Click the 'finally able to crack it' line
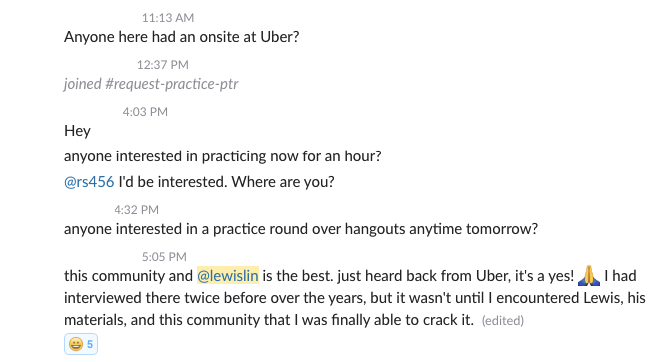Screen dimensions: 670x362 269,320
